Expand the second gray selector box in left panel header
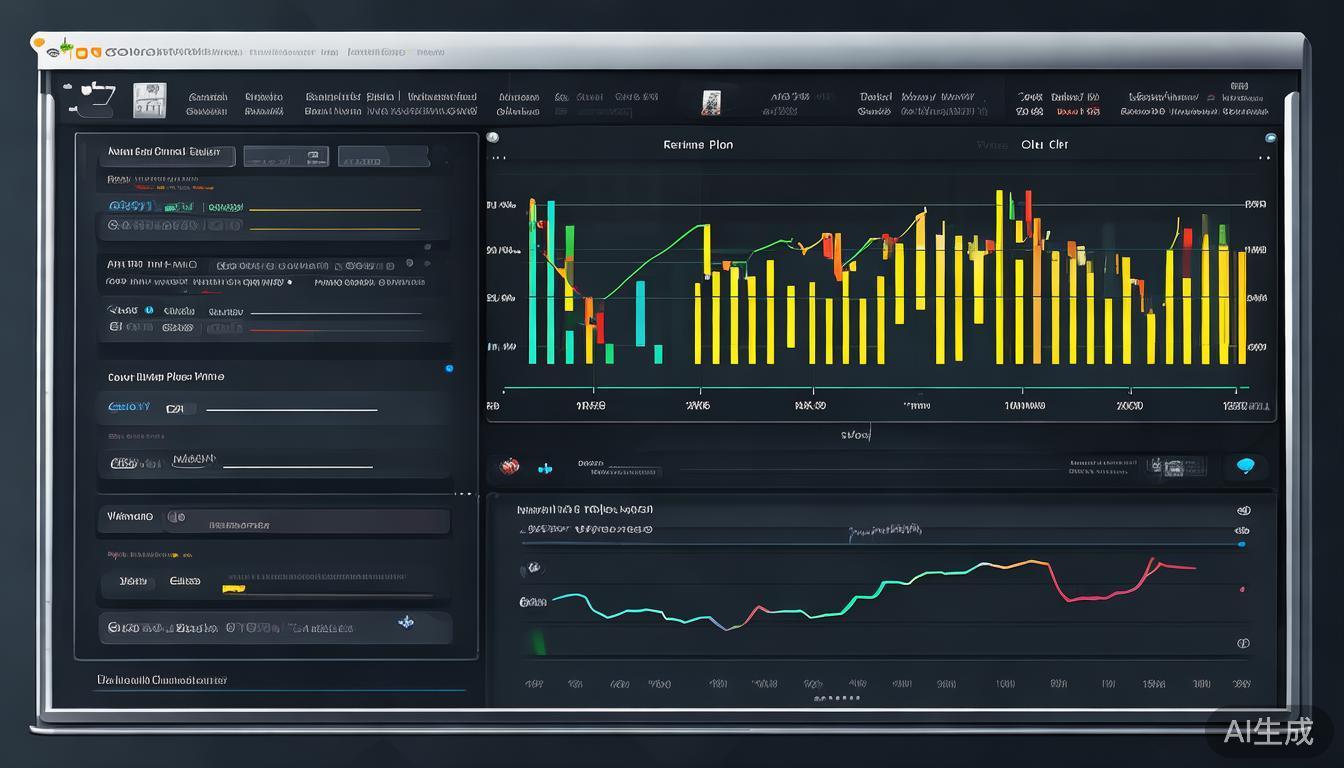The width and height of the screenshot is (1344, 768). click(382, 157)
